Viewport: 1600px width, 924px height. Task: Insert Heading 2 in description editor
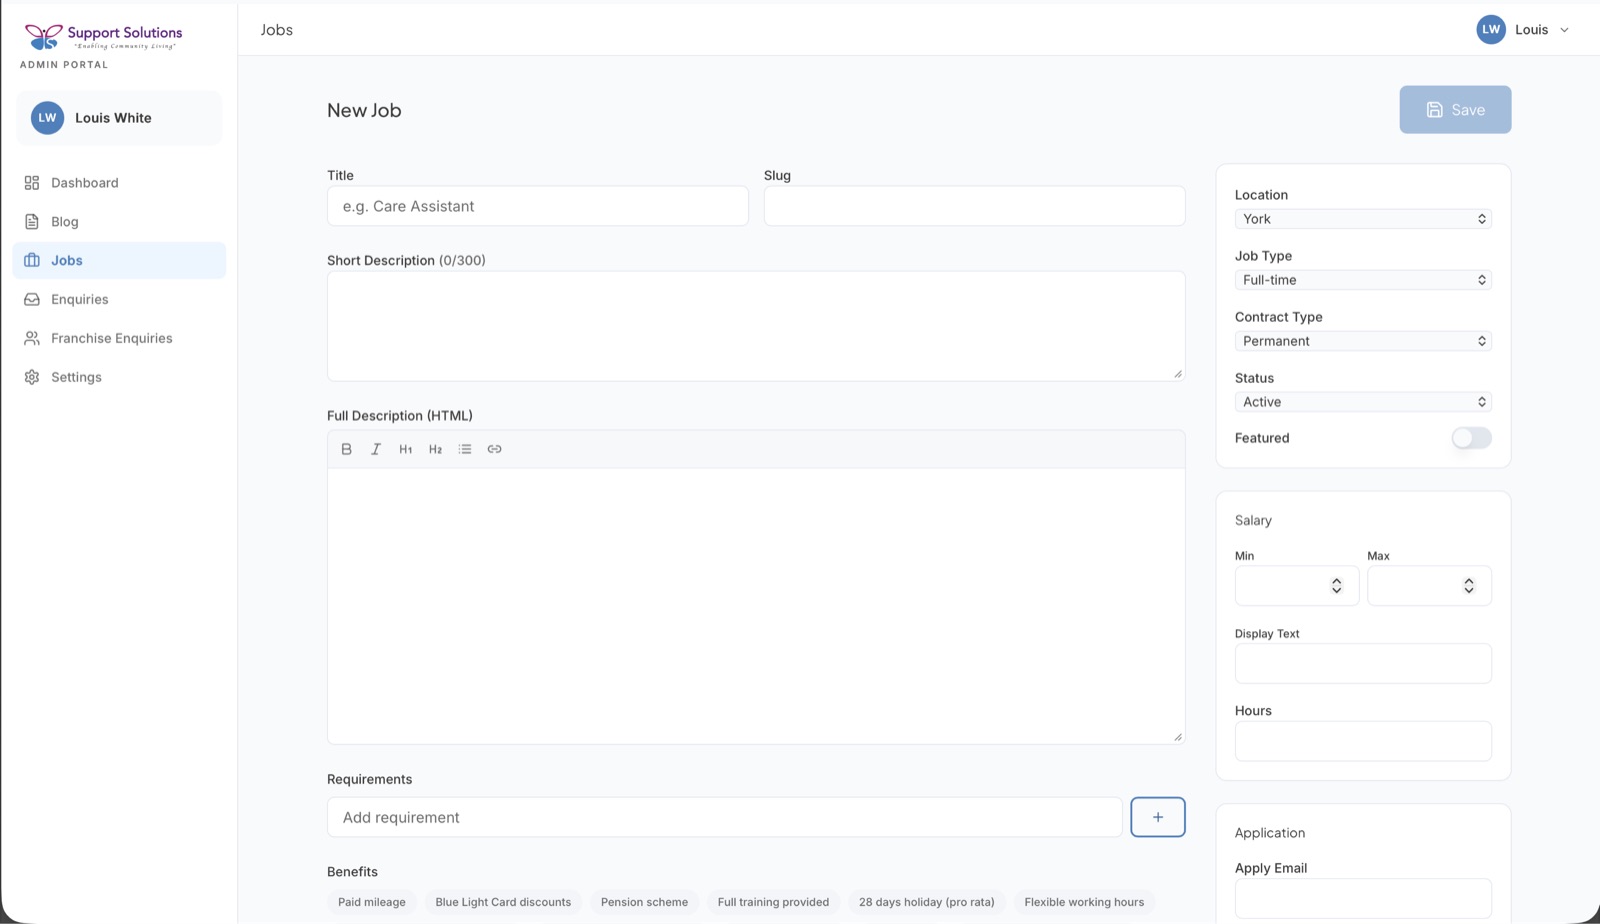click(x=435, y=449)
